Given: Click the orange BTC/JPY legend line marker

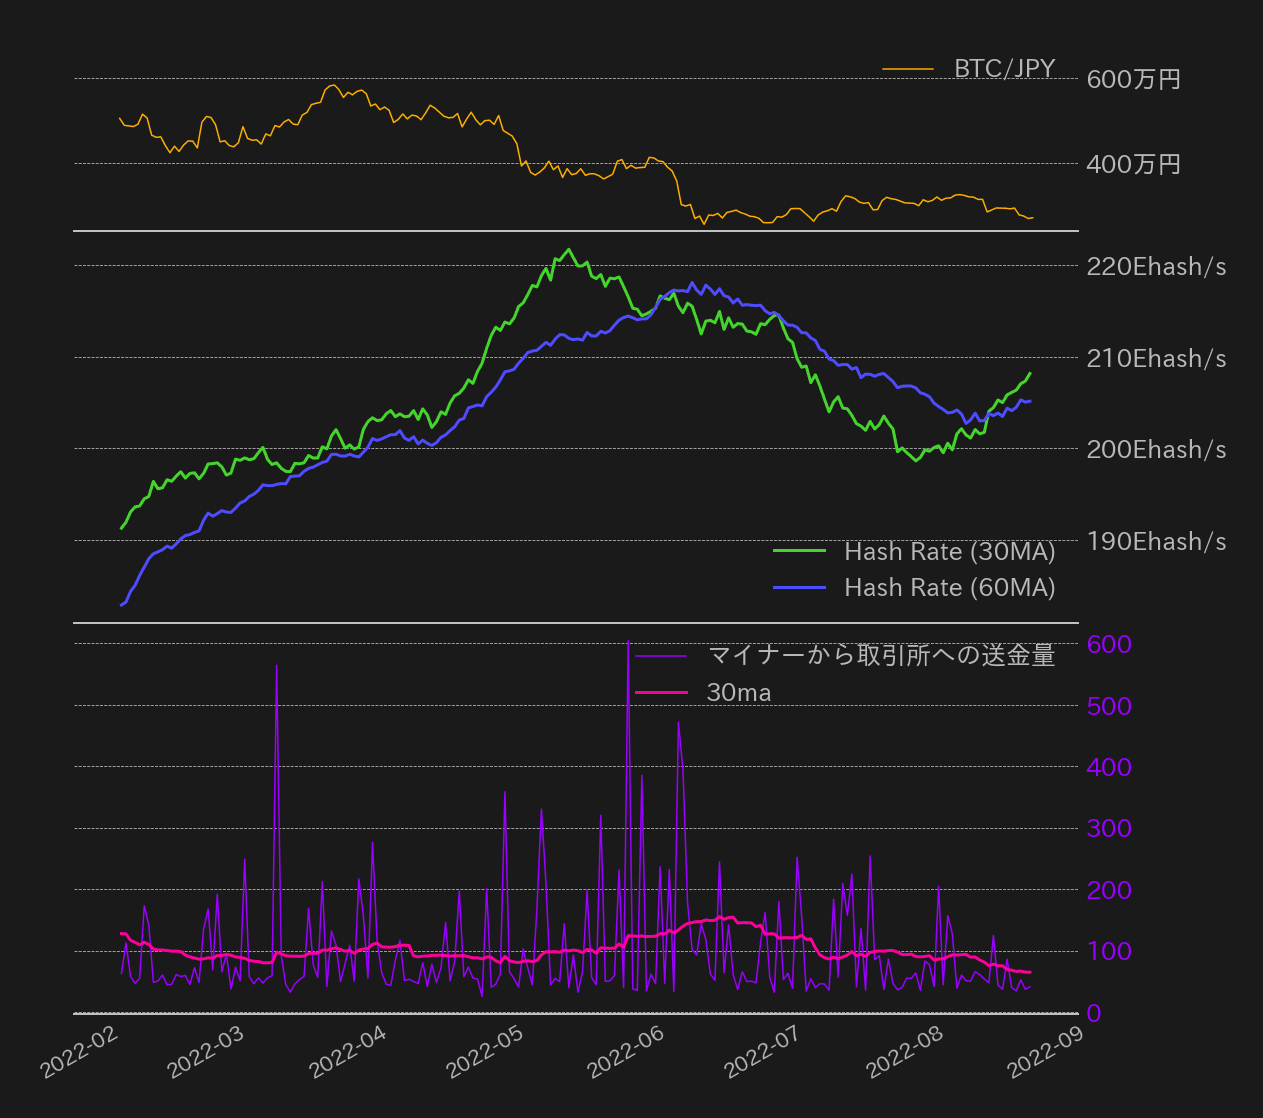Looking at the screenshot, I should pyautogui.click(x=910, y=69).
